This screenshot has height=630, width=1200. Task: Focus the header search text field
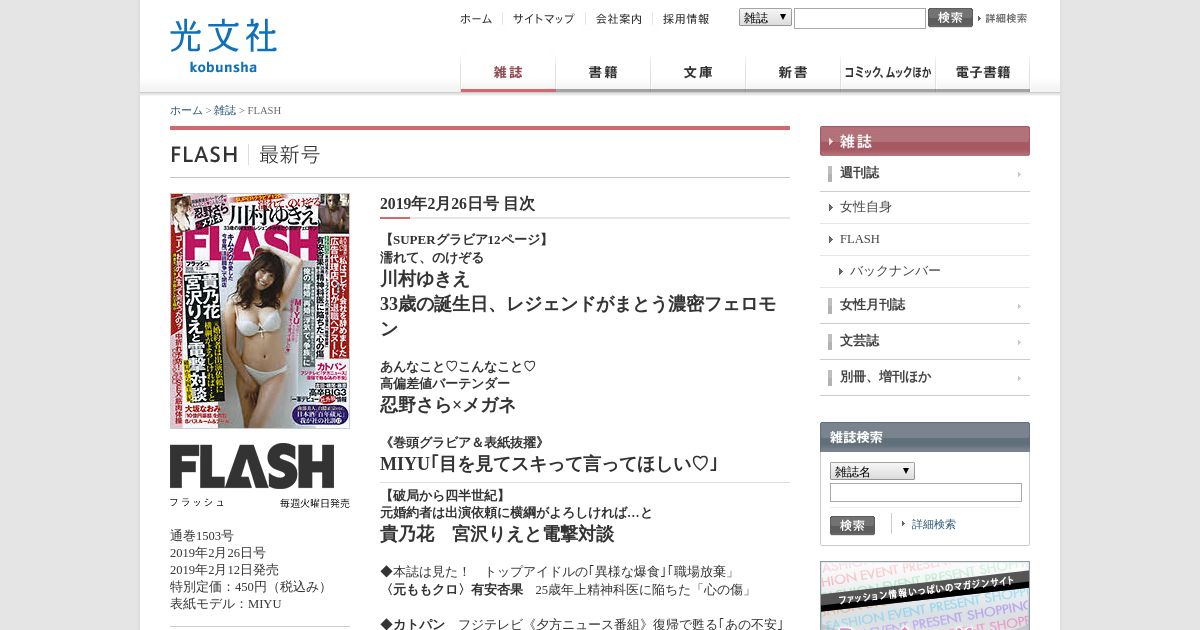(860, 18)
